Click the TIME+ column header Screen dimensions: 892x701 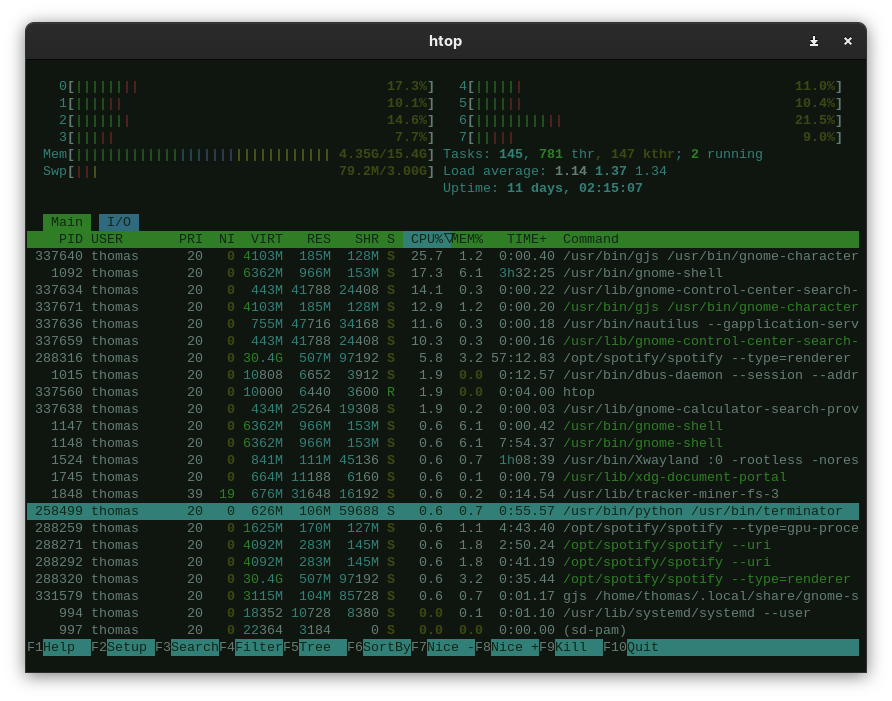(x=527, y=239)
